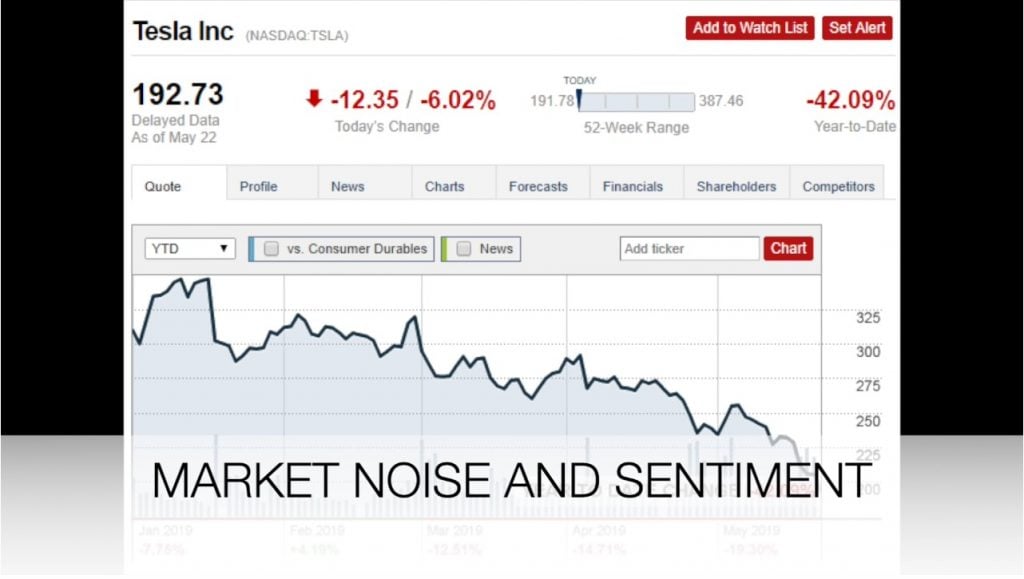1024x579 pixels.
Task: Click the Add ticker input field
Action: tap(689, 249)
